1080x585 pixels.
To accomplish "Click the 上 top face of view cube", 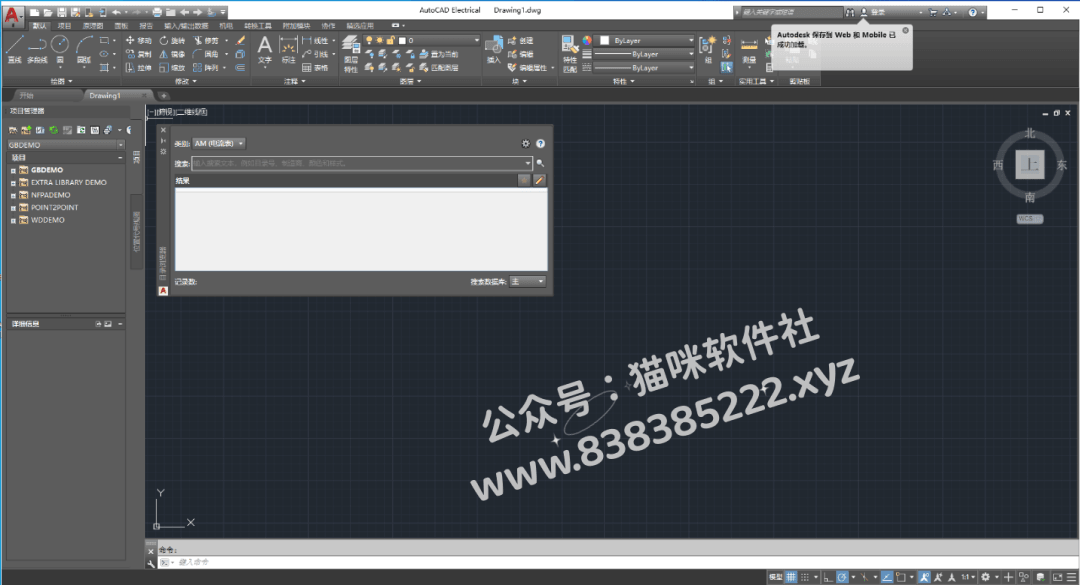I will pyautogui.click(x=1030, y=165).
